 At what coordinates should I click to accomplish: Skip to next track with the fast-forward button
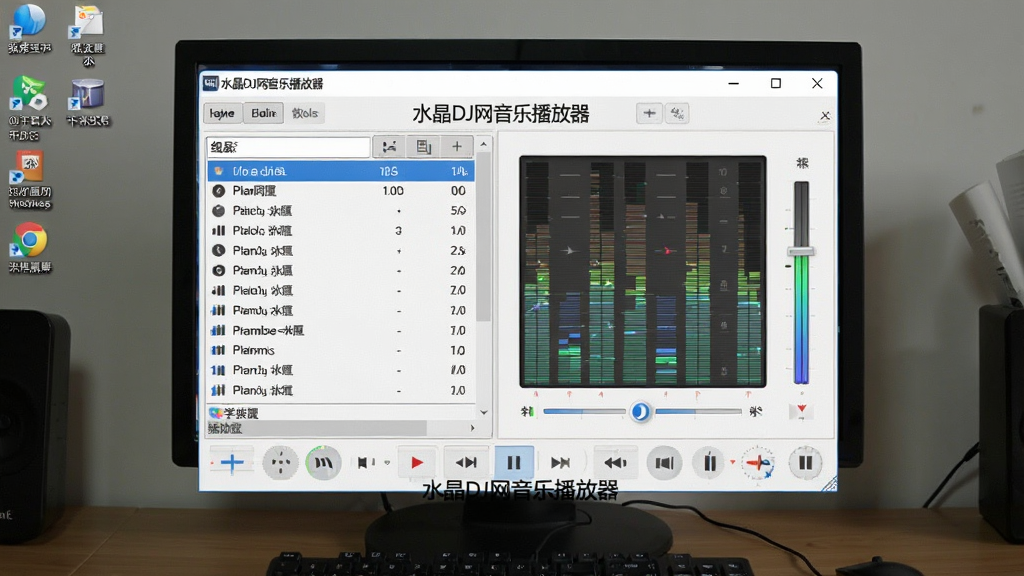click(x=560, y=462)
